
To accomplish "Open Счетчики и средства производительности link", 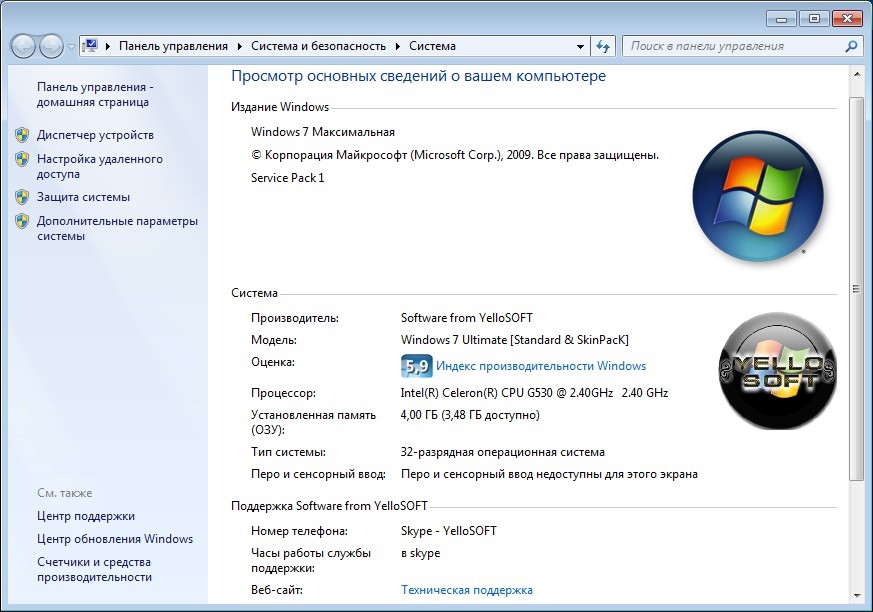I will point(94,570).
